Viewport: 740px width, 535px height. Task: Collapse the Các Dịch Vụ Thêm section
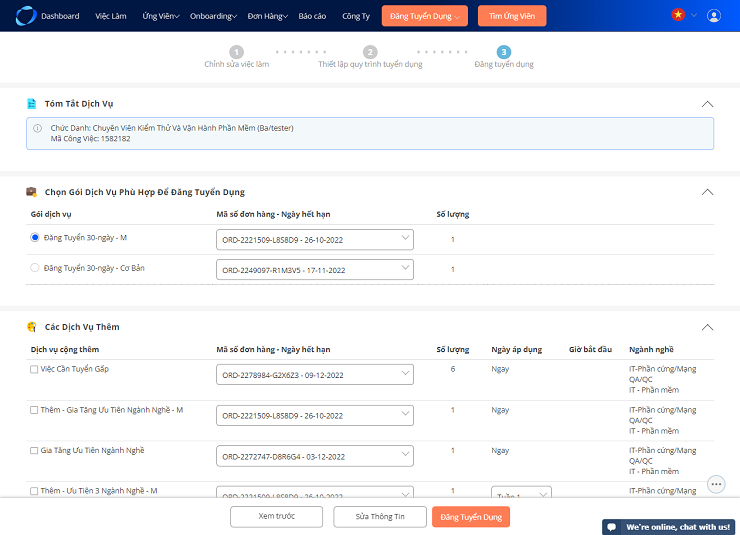pos(707,327)
